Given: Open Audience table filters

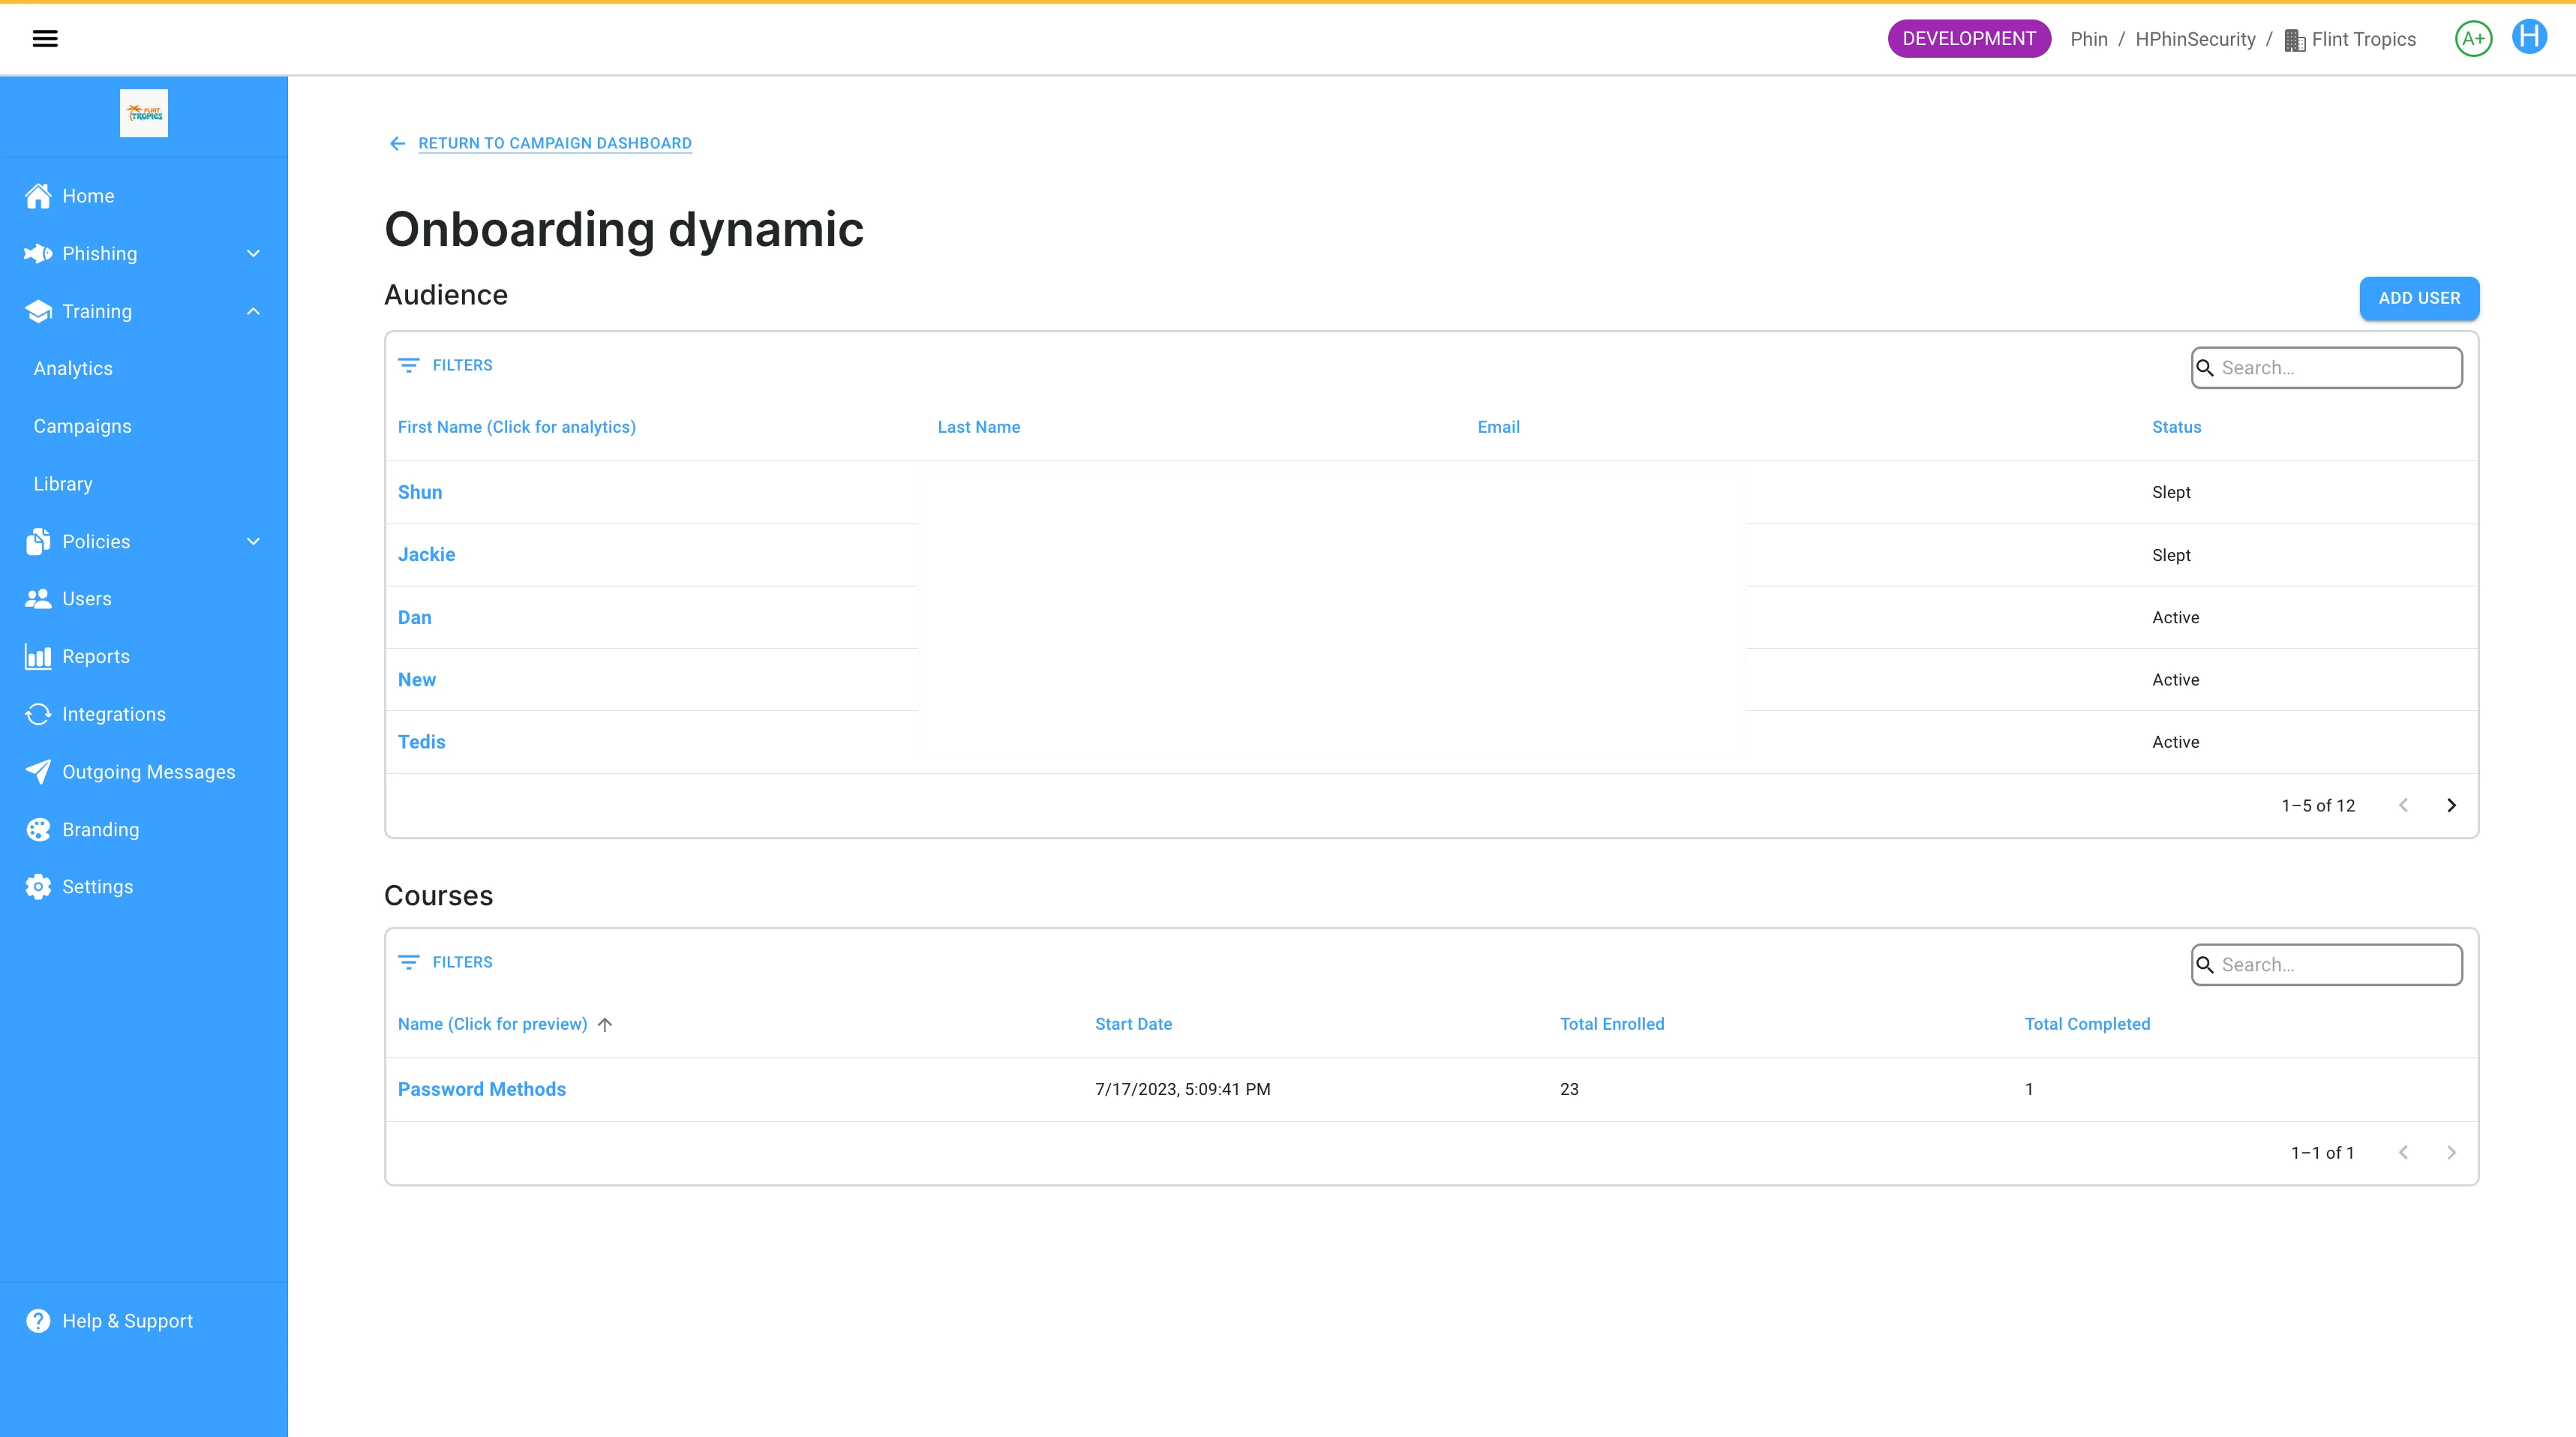Looking at the screenshot, I should tap(446, 365).
